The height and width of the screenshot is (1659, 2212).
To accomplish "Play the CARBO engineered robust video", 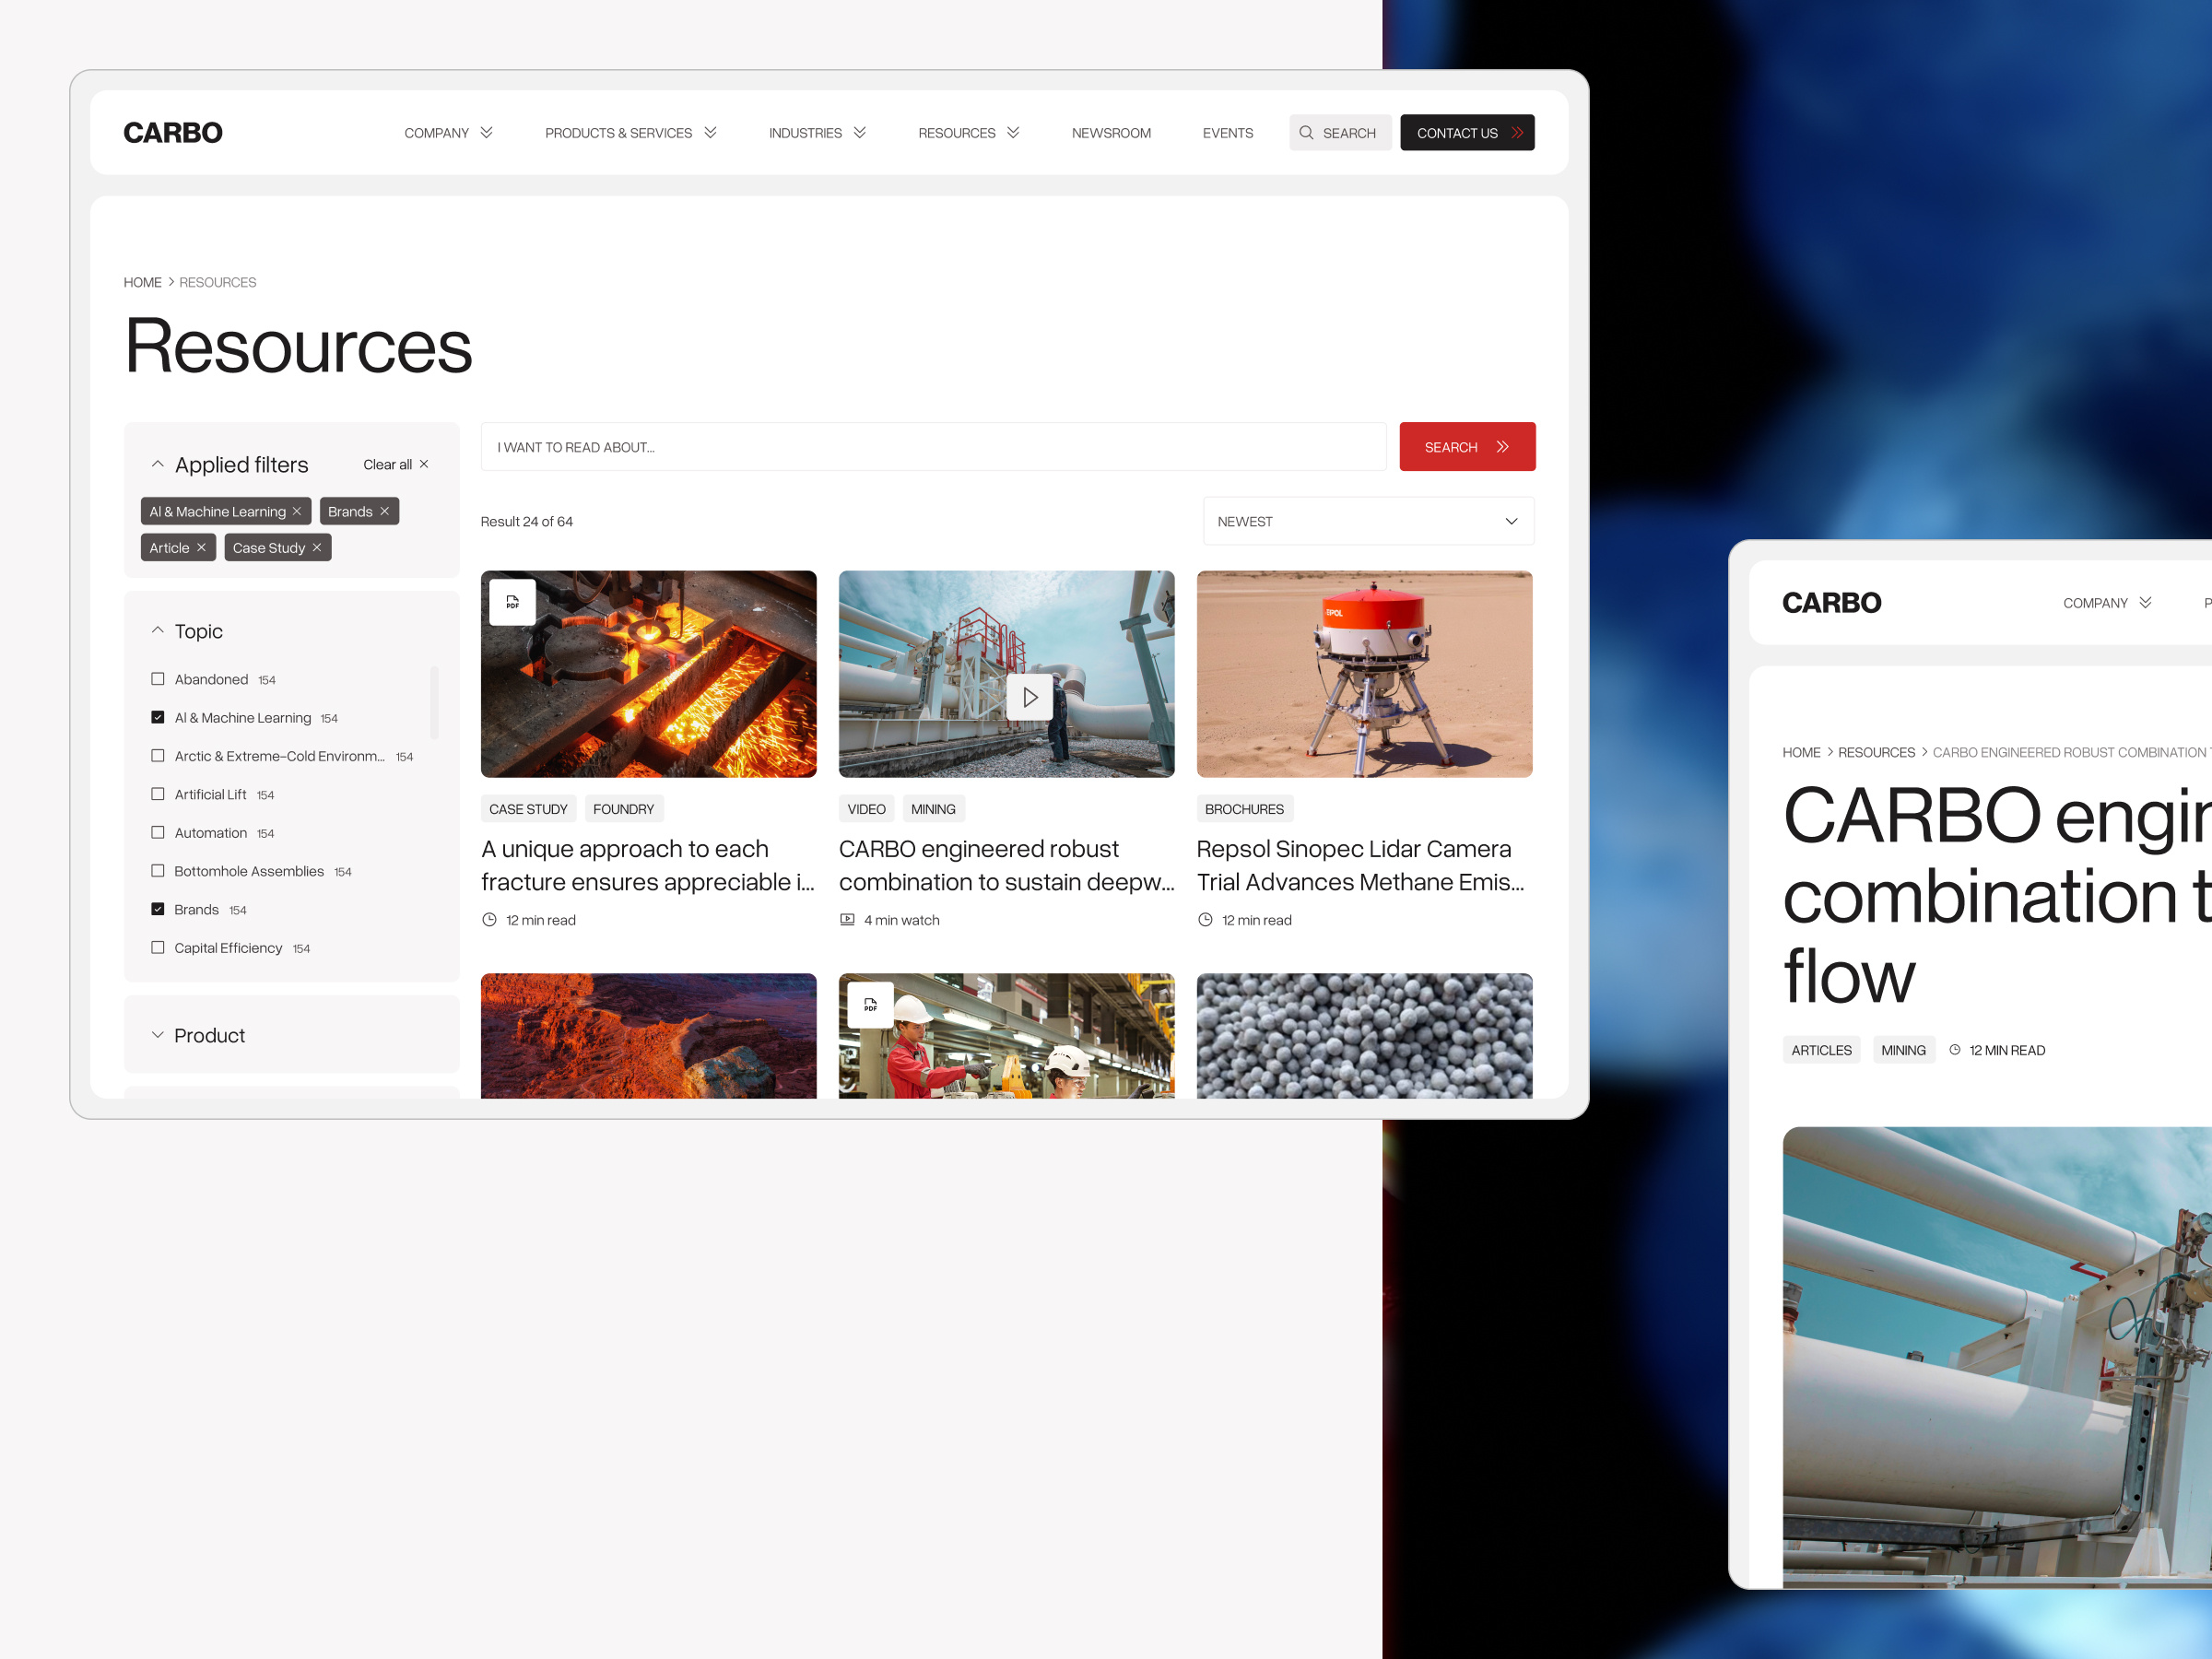I will [x=1030, y=697].
